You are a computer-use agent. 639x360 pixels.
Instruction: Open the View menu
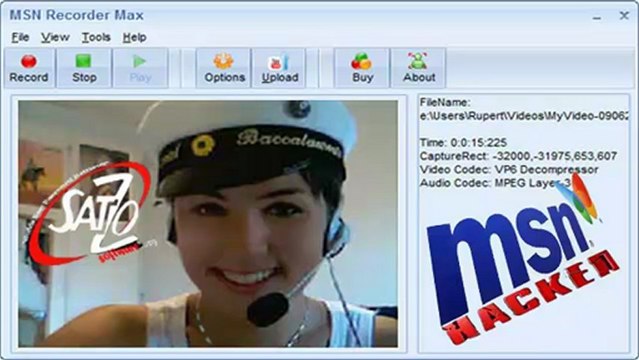point(55,38)
